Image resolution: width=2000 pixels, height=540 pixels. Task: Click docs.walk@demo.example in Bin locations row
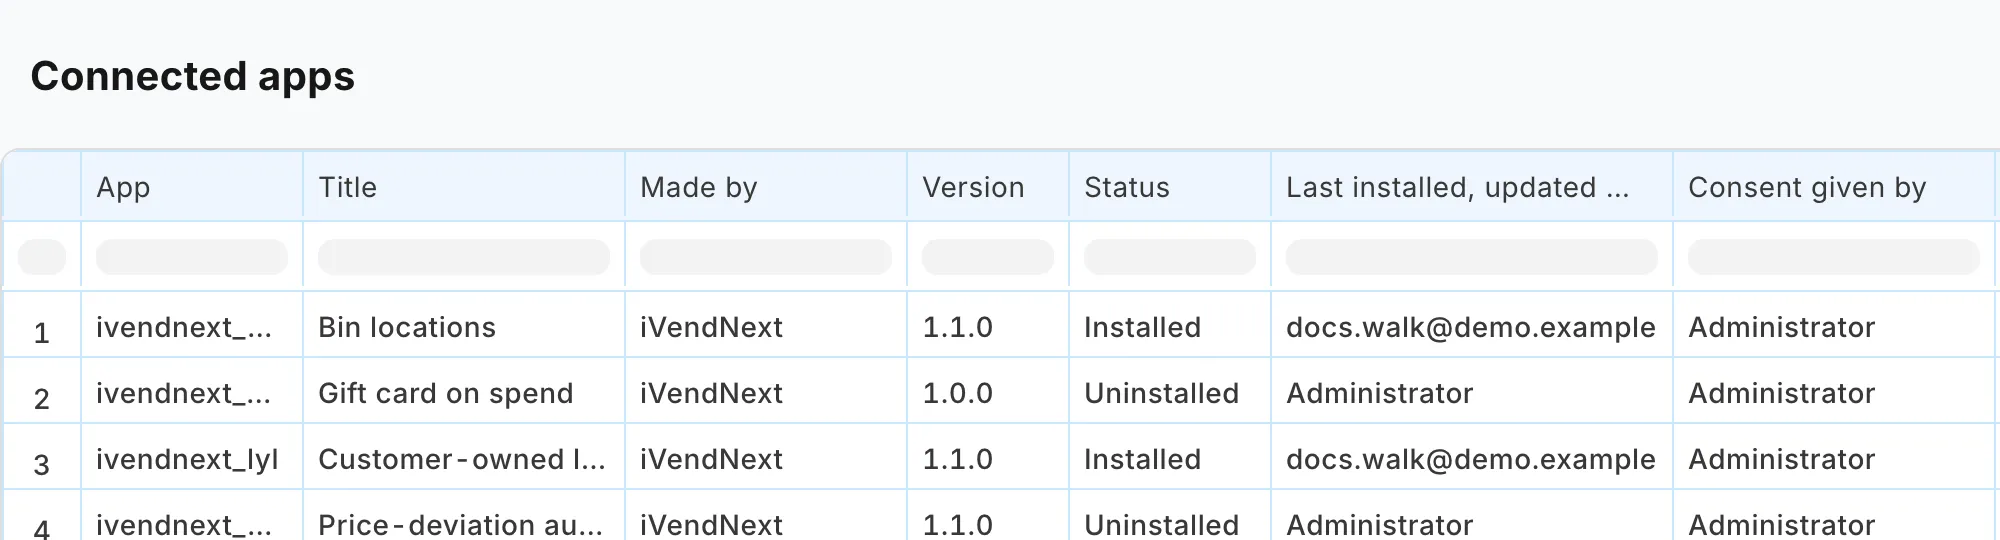pyautogui.click(x=1472, y=327)
